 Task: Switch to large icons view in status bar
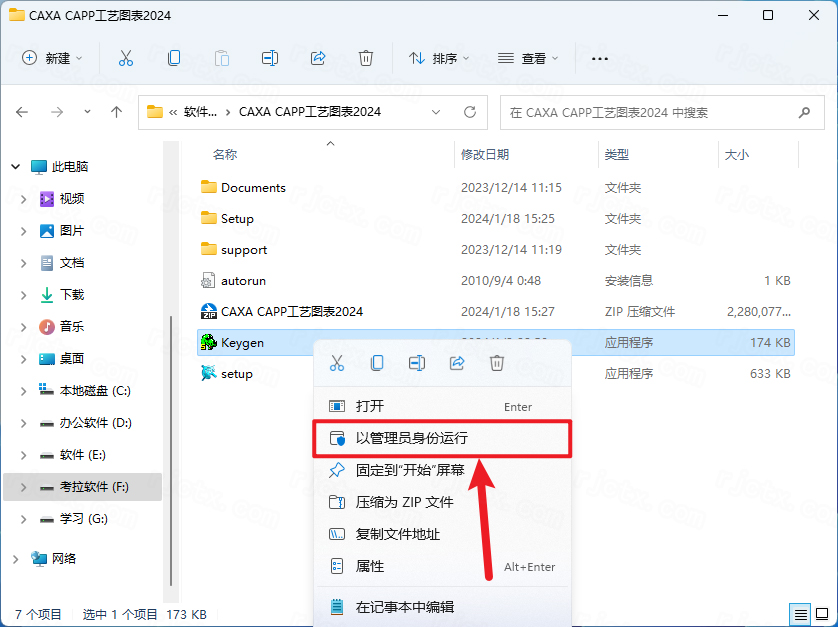(822, 613)
